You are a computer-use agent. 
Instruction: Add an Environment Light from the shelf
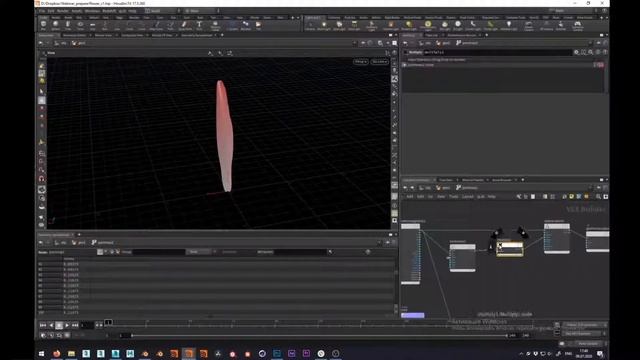(x=428, y=26)
